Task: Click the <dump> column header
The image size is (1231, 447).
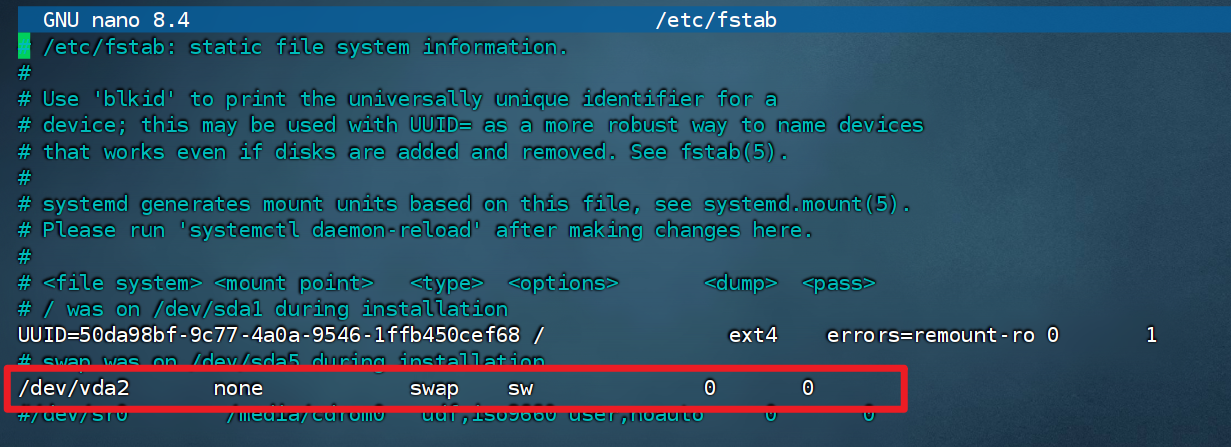Action: [741, 283]
